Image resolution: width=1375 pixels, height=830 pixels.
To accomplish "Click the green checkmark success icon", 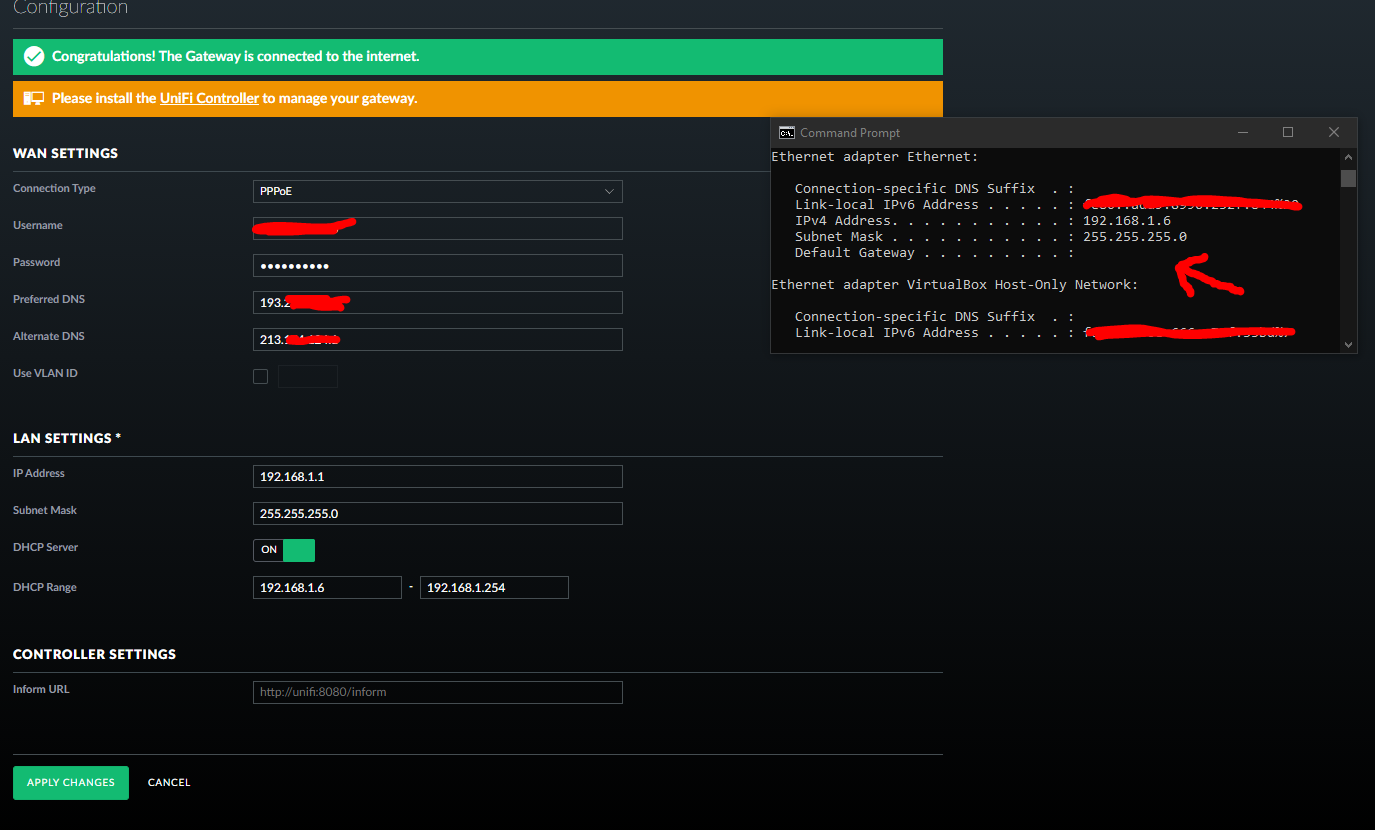I will 34,57.
